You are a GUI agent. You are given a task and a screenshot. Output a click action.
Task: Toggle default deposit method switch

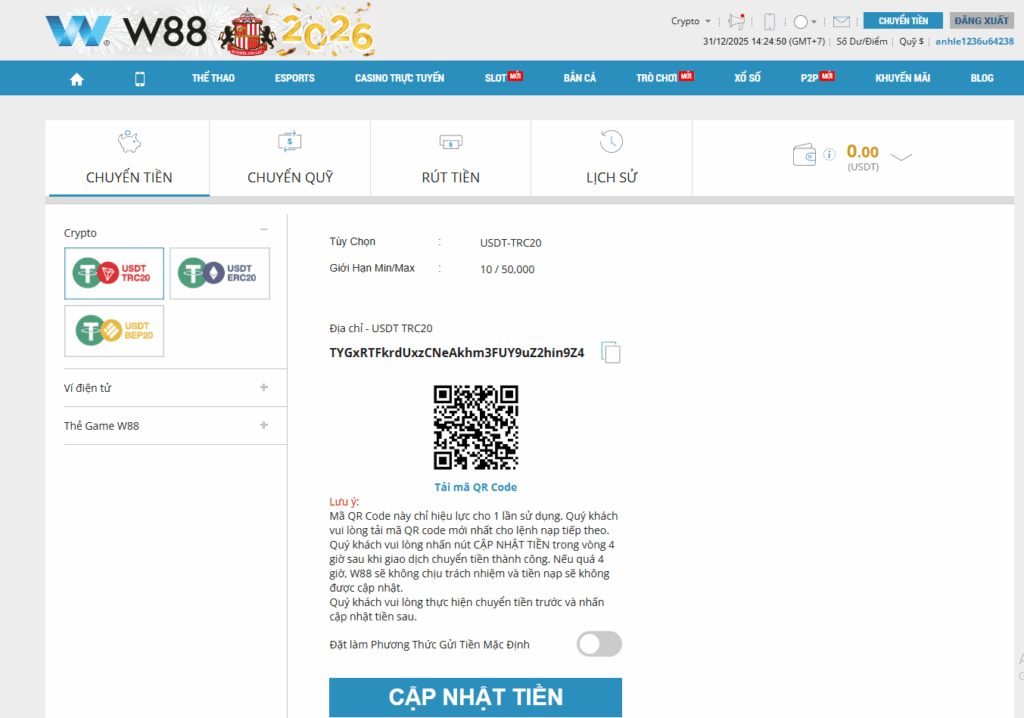599,644
